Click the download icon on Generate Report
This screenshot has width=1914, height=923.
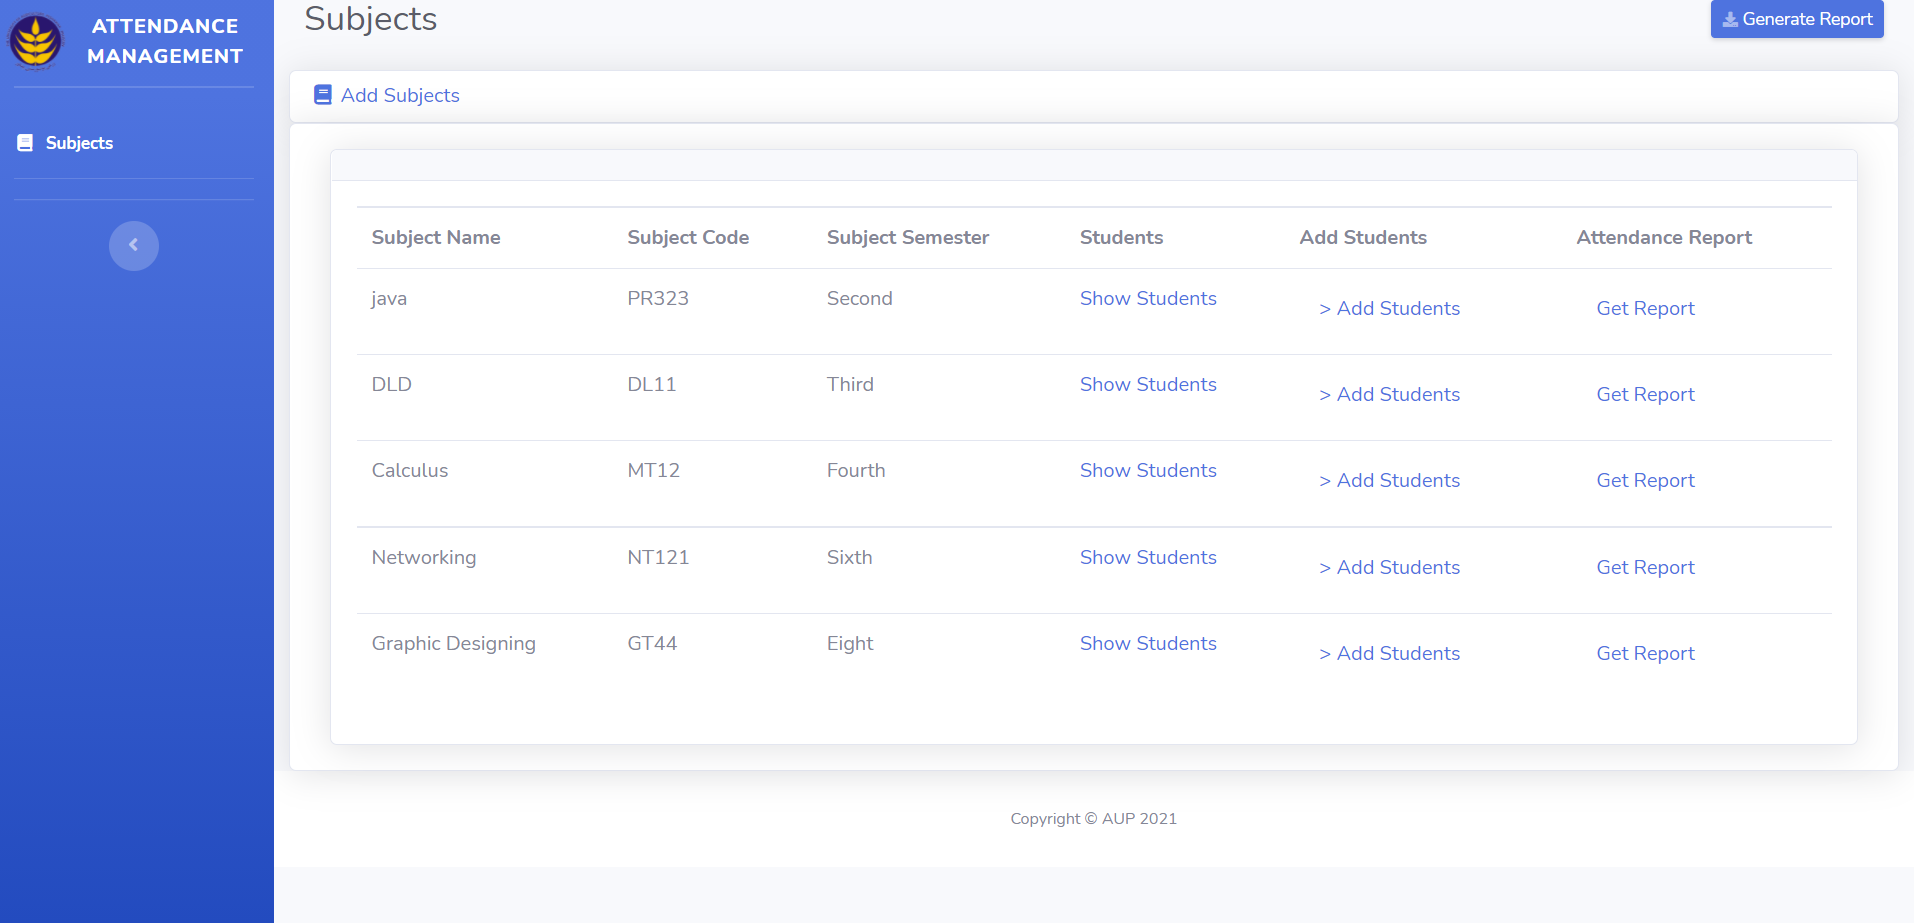(1729, 20)
